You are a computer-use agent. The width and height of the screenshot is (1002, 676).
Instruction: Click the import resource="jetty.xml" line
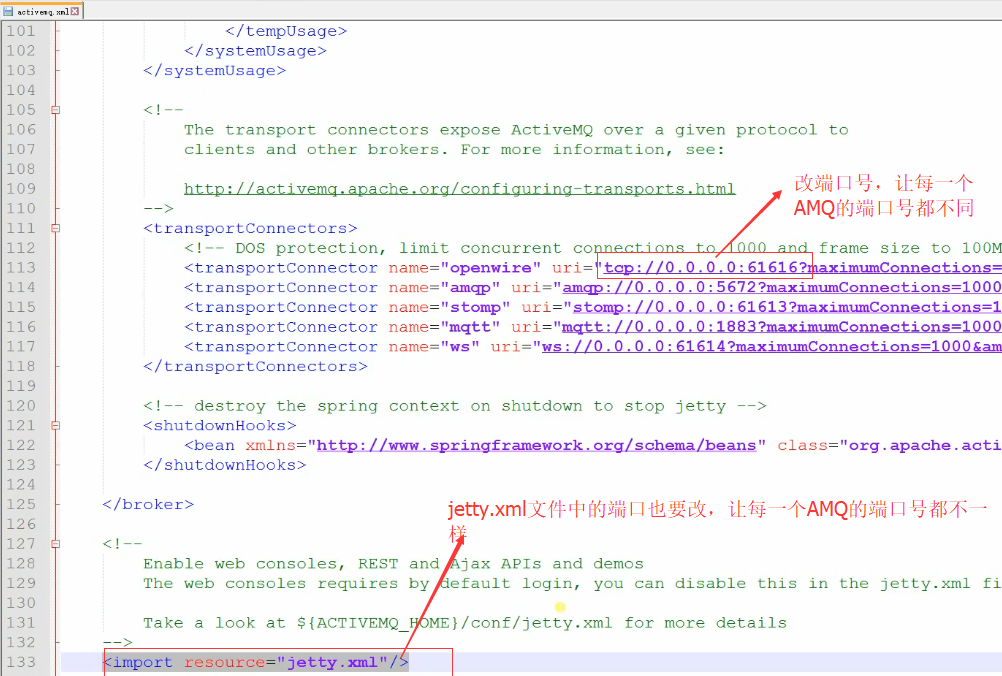(x=255, y=663)
